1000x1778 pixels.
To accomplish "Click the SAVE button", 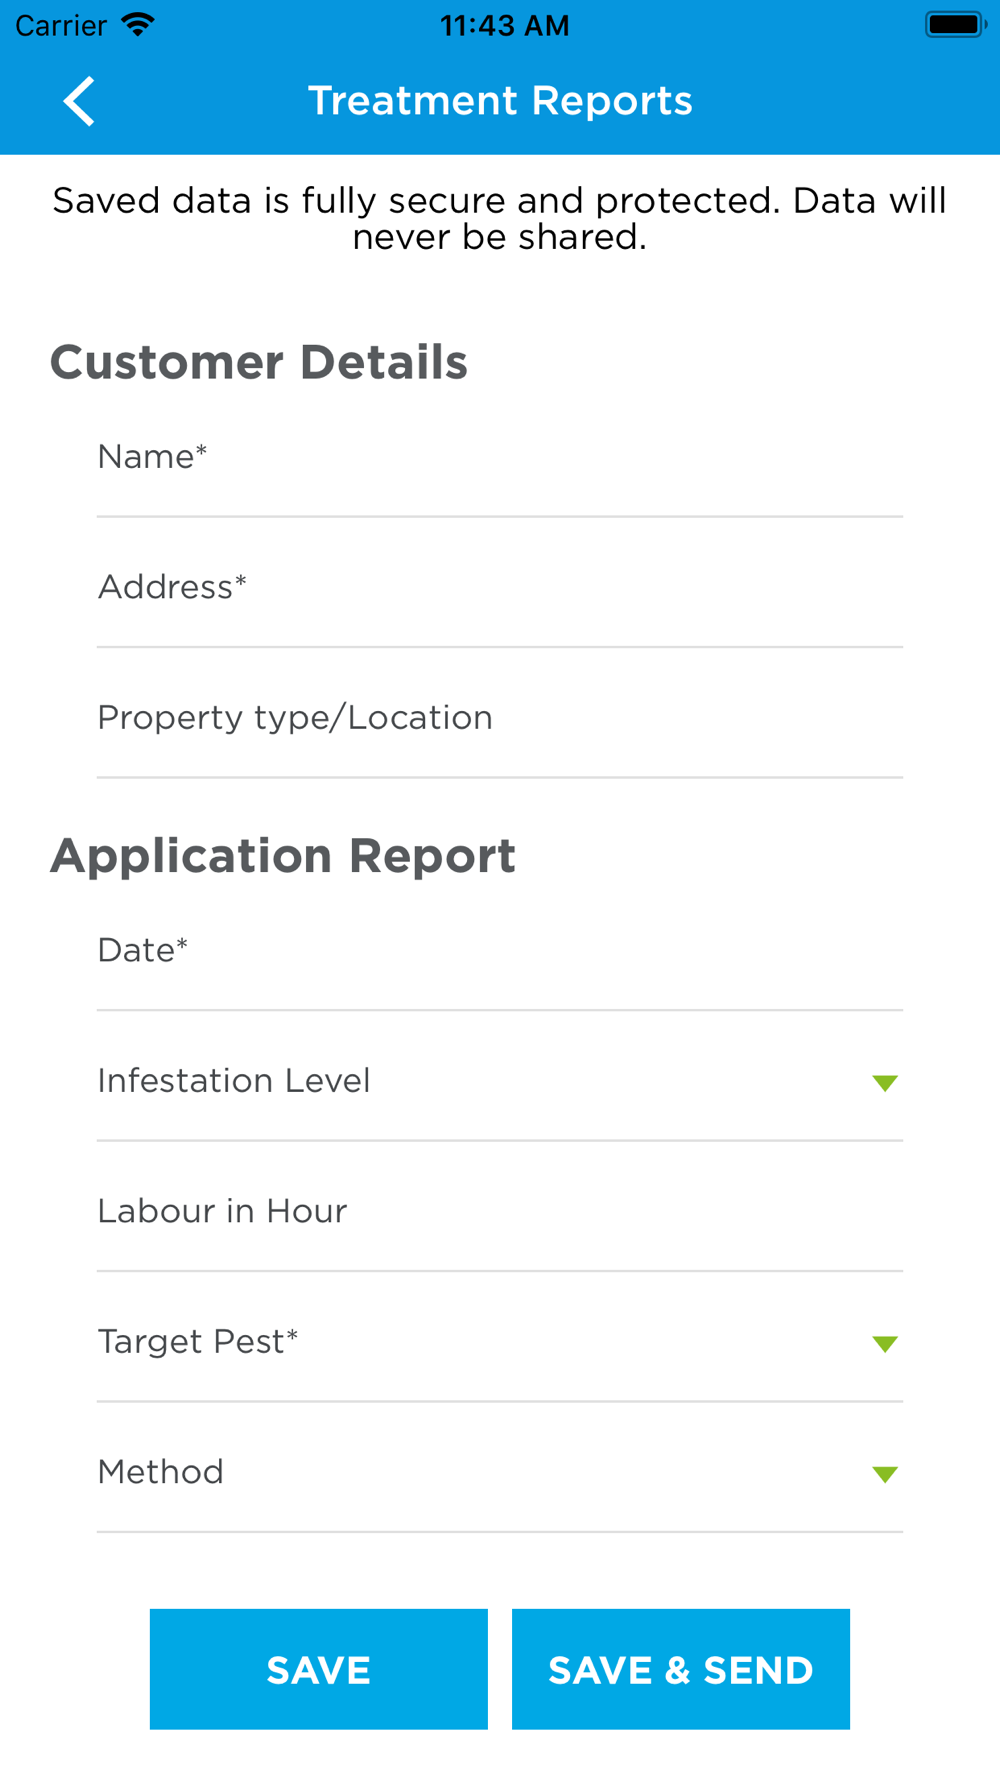I will (319, 1669).
